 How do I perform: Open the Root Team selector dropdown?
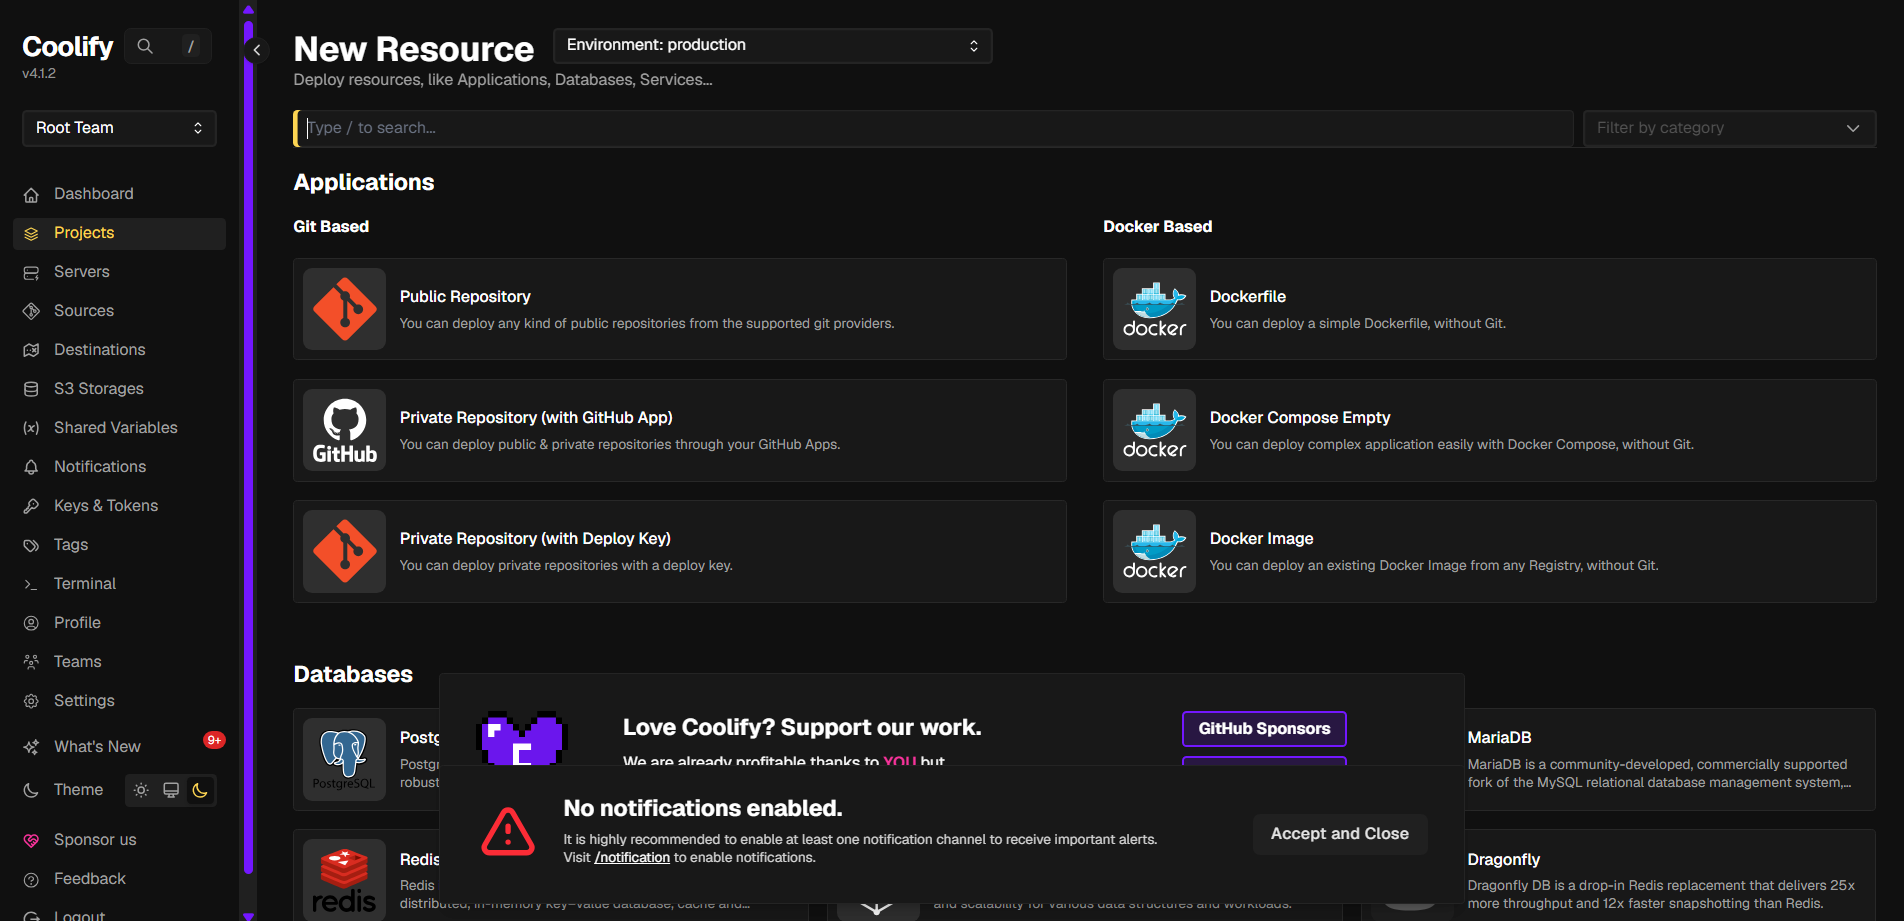(119, 128)
